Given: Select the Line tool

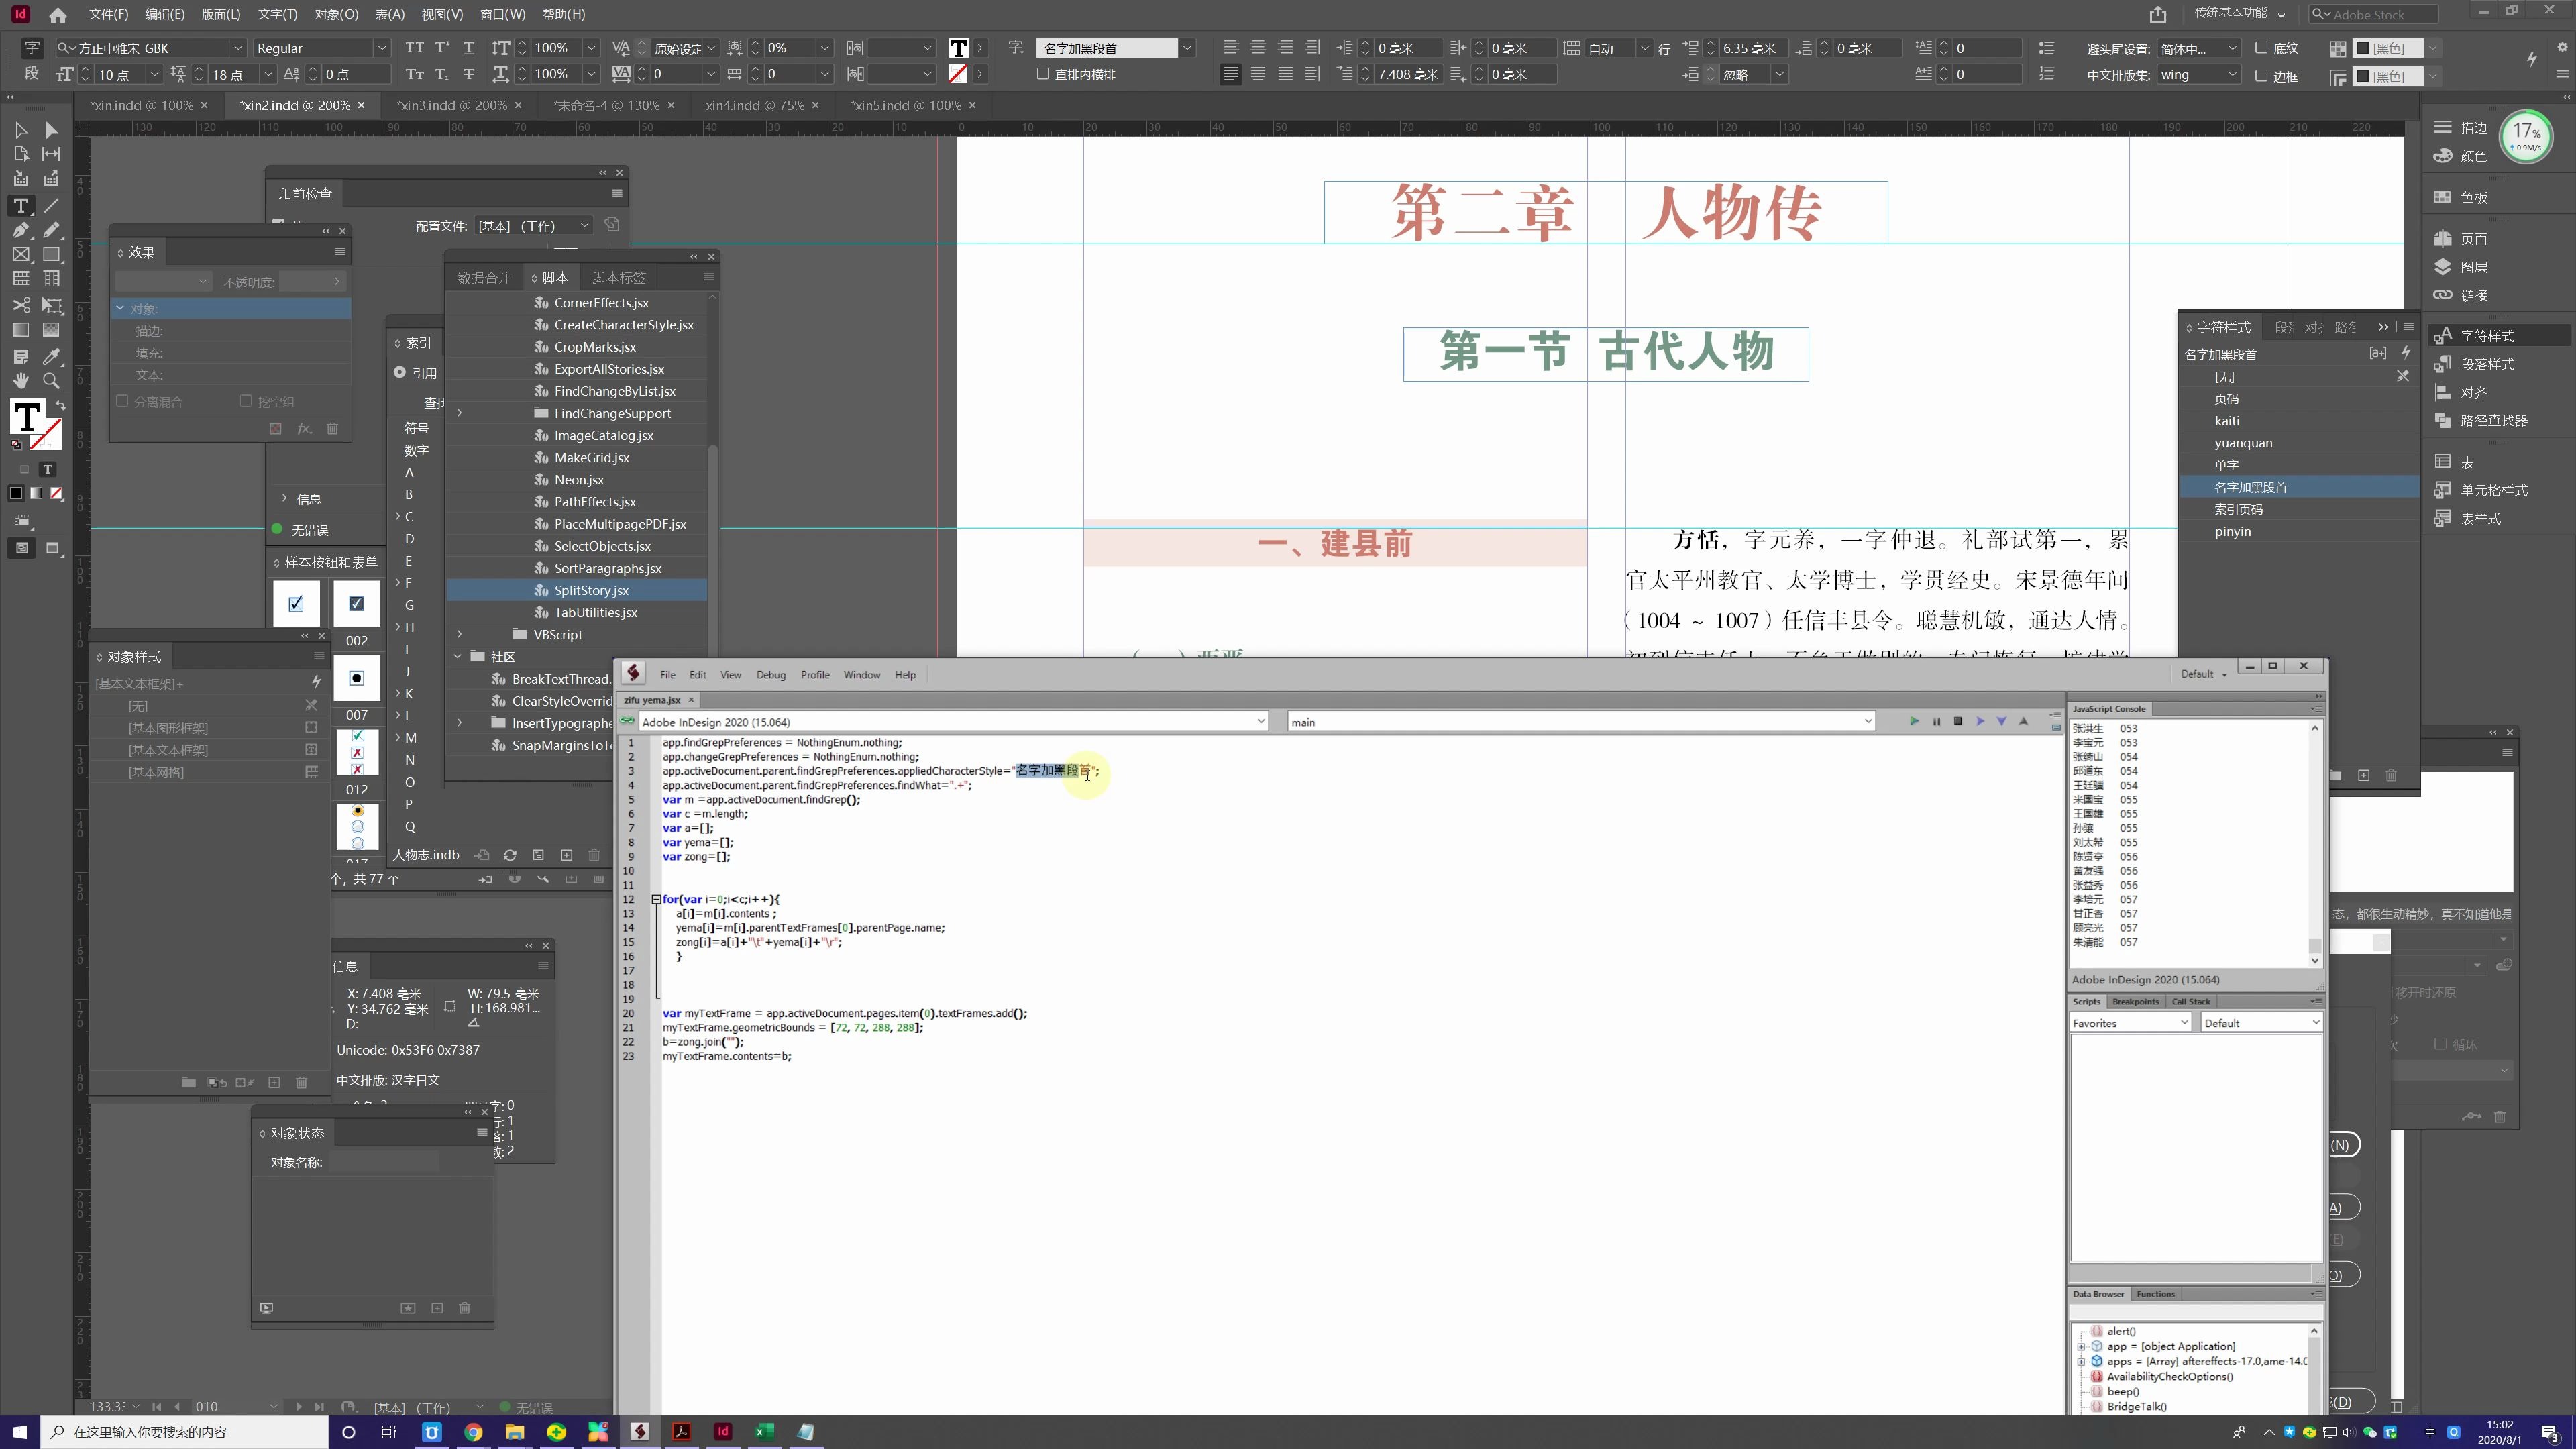Looking at the screenshot, I should tap(52, 205).
